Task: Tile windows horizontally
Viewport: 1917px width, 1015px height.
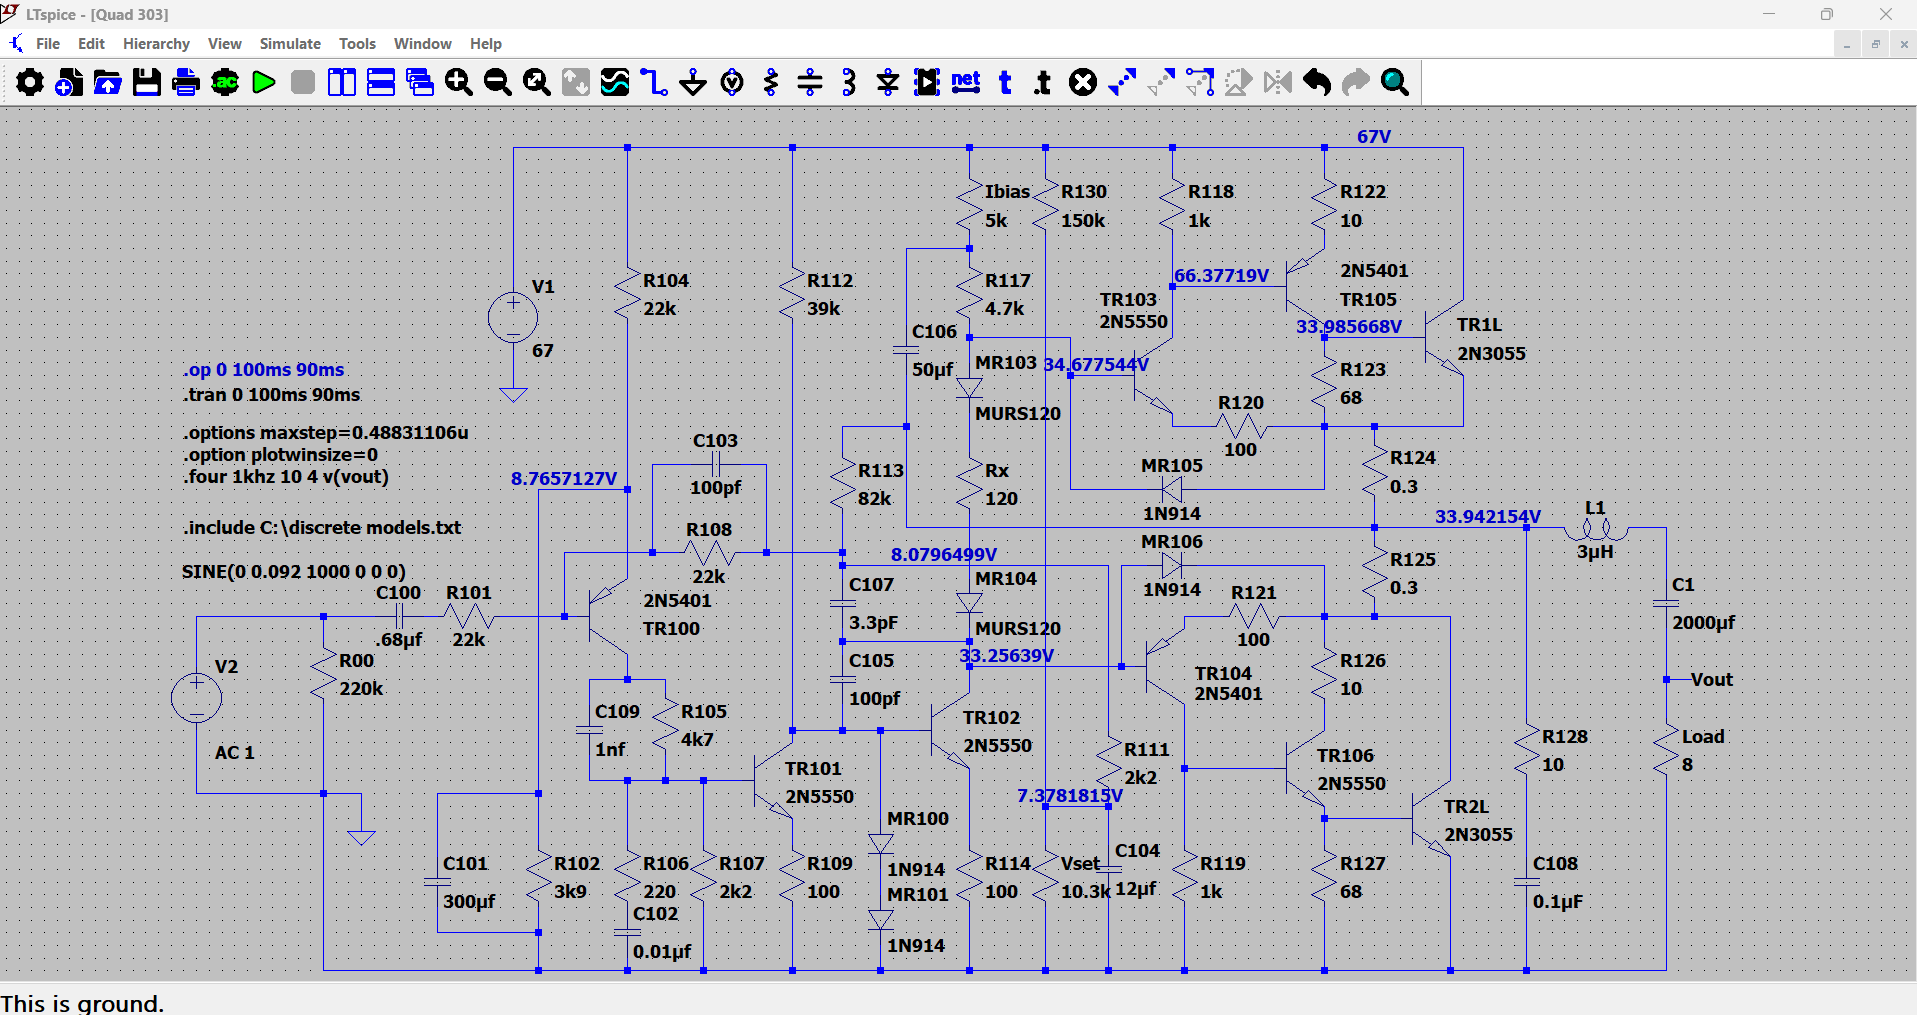Action: tap(381, 82)
